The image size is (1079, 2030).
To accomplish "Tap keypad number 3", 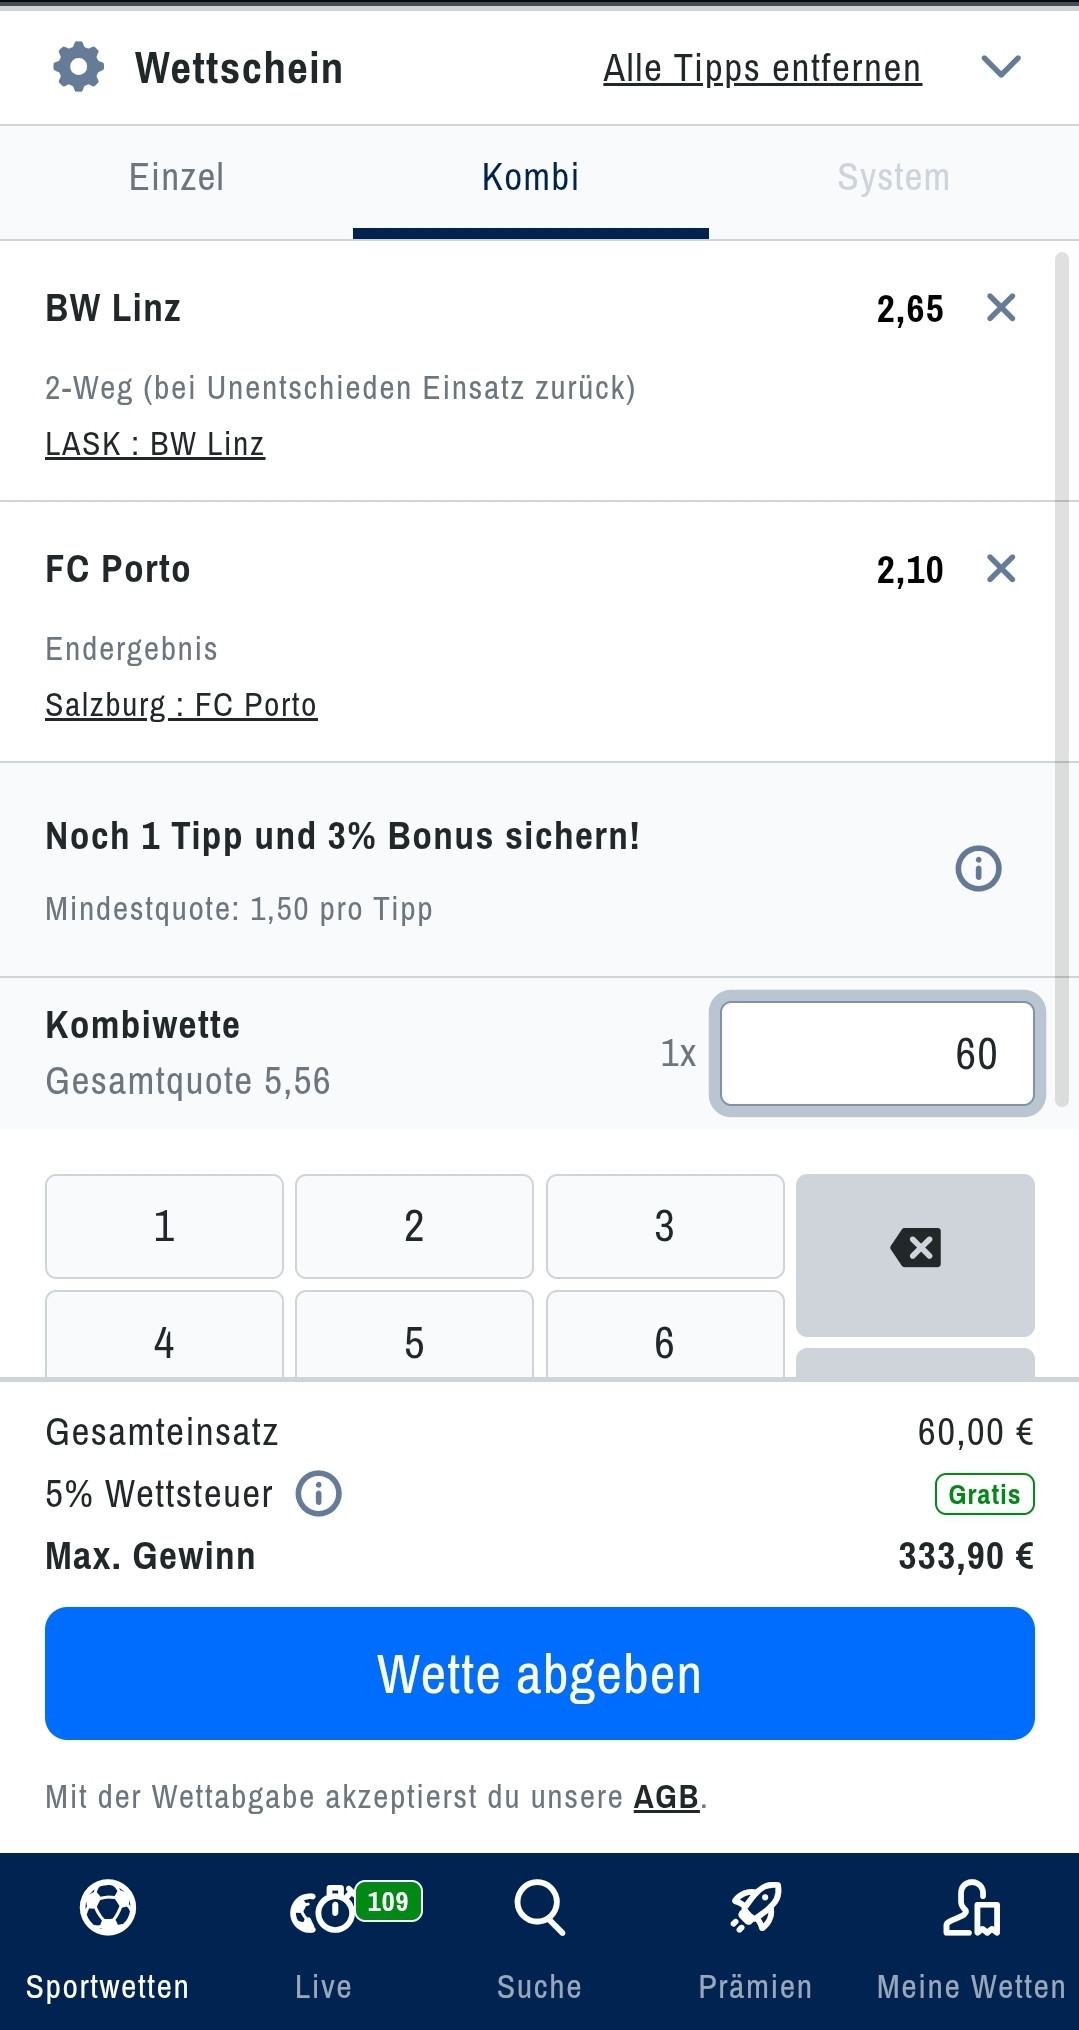I will pos(665,1226).
